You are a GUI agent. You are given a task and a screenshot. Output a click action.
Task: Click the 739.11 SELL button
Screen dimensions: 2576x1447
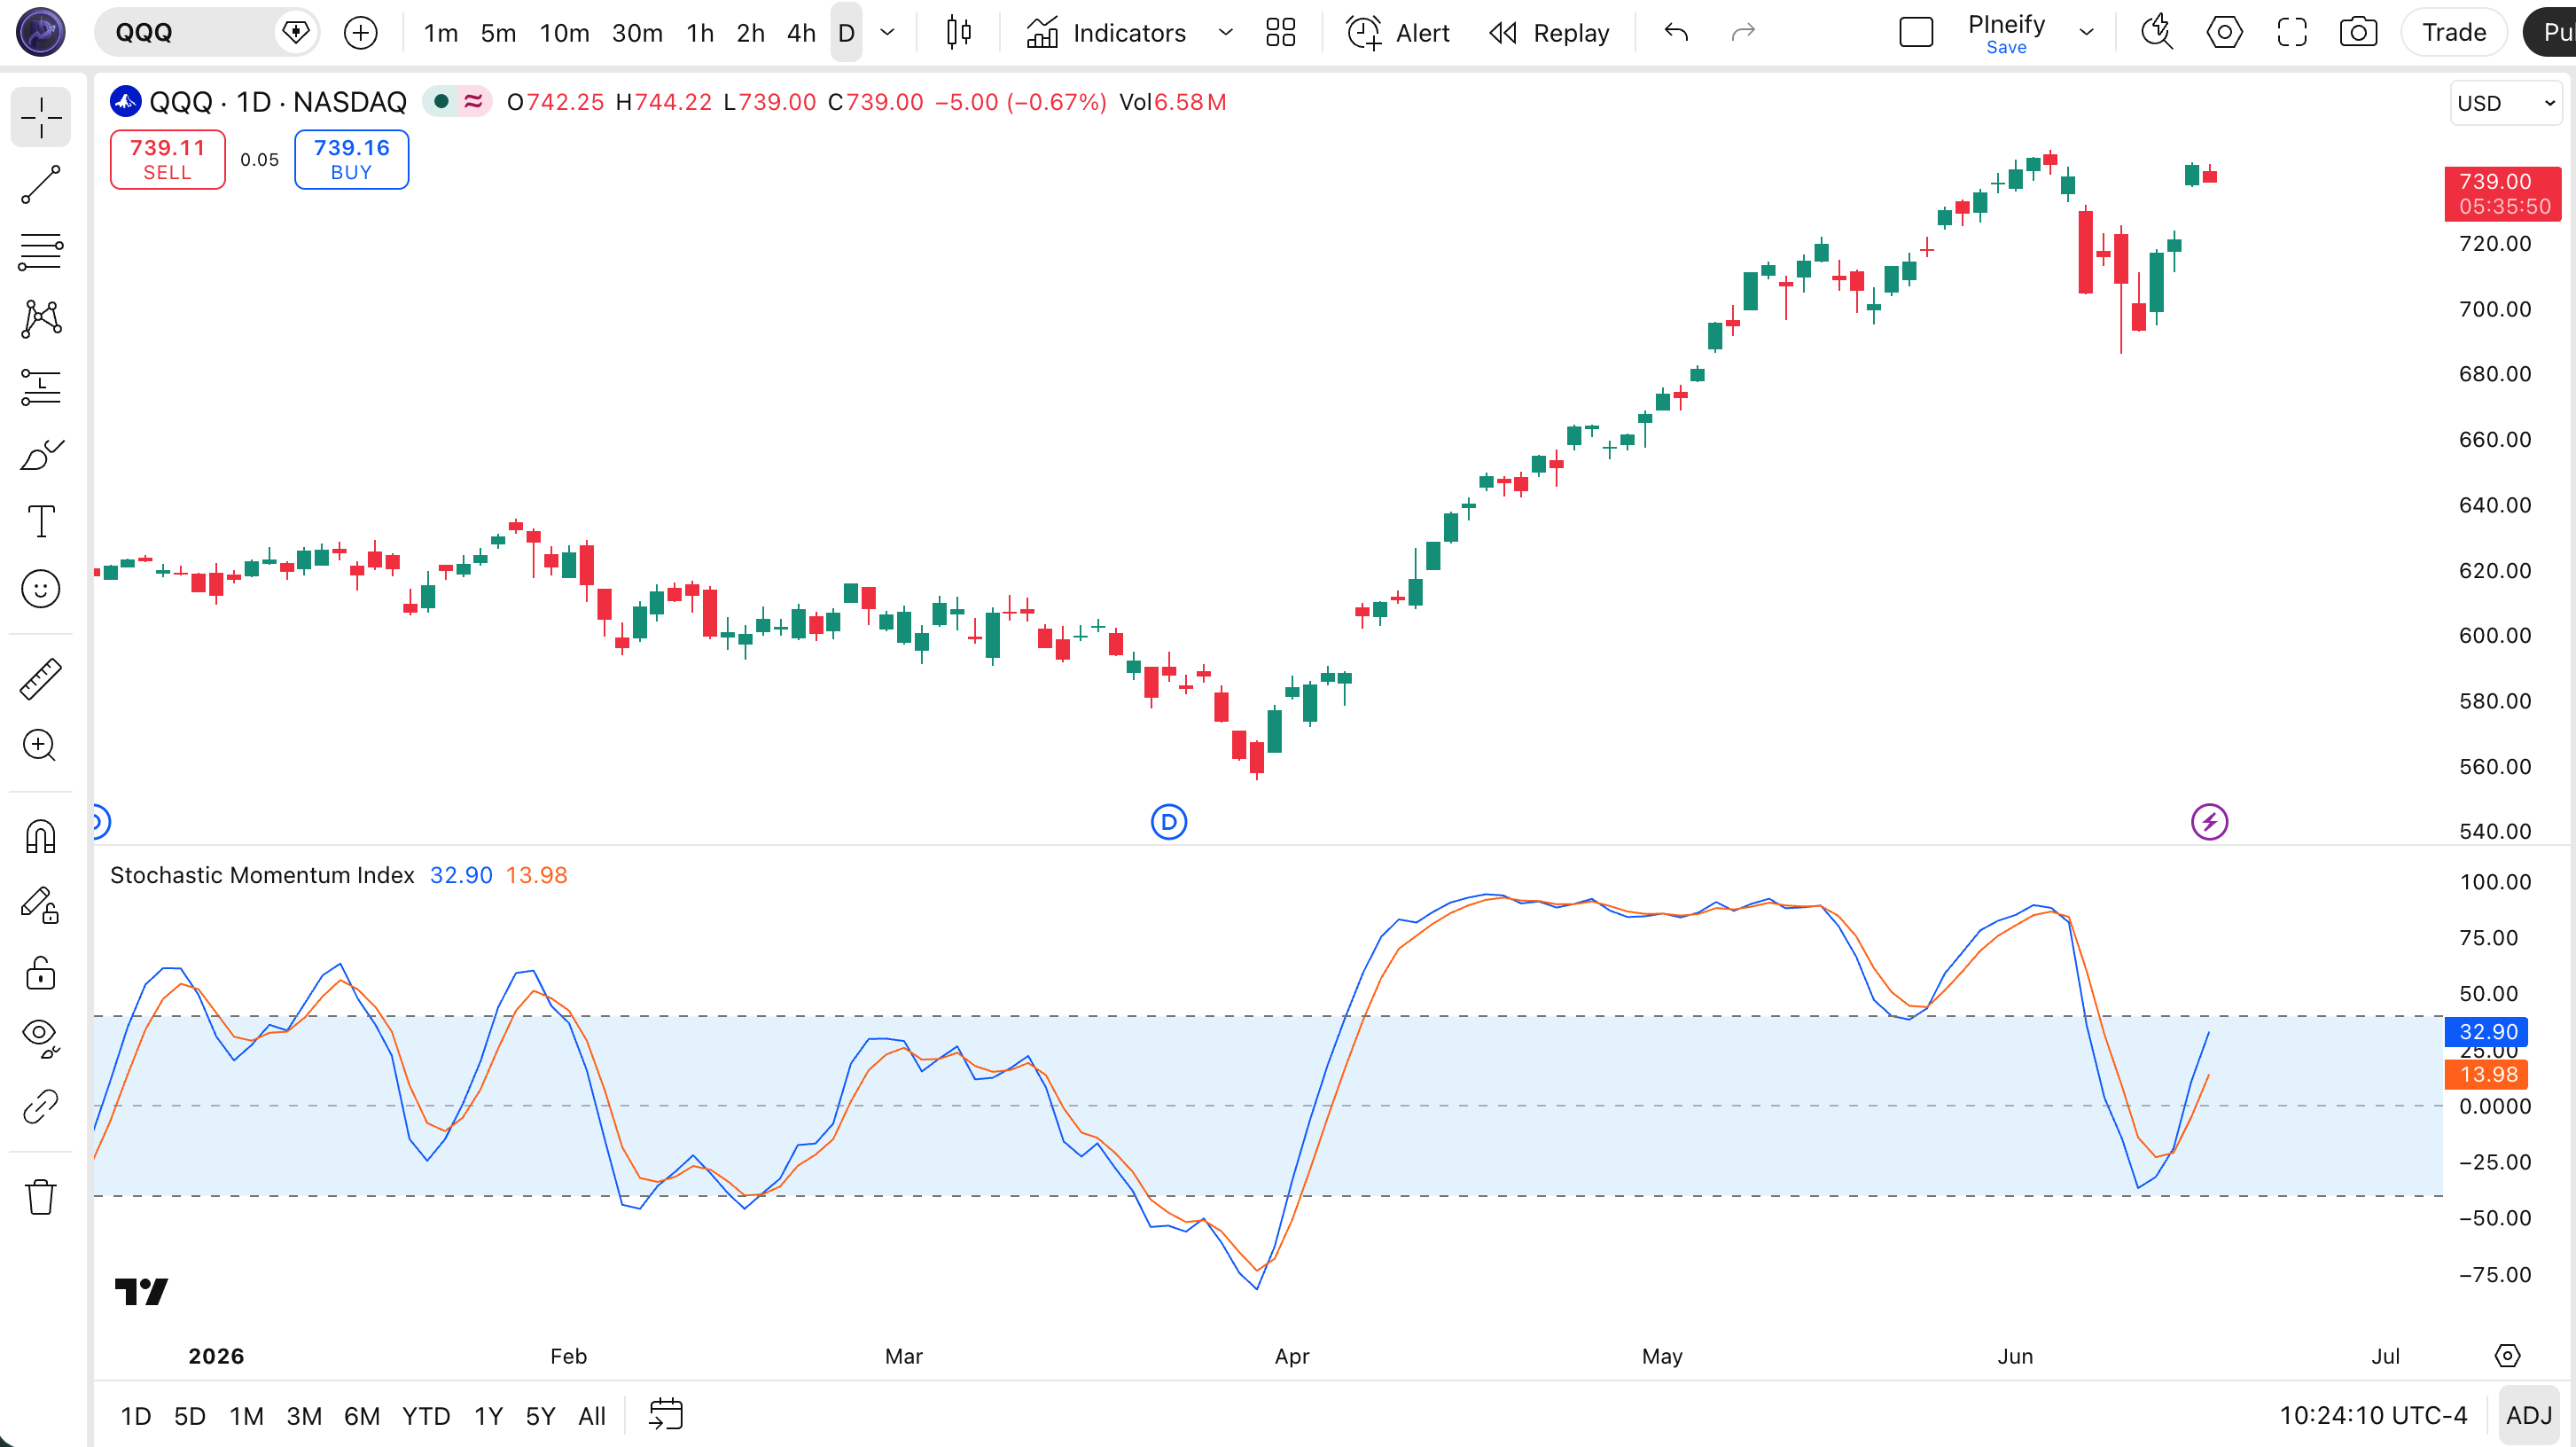(167, 159)
